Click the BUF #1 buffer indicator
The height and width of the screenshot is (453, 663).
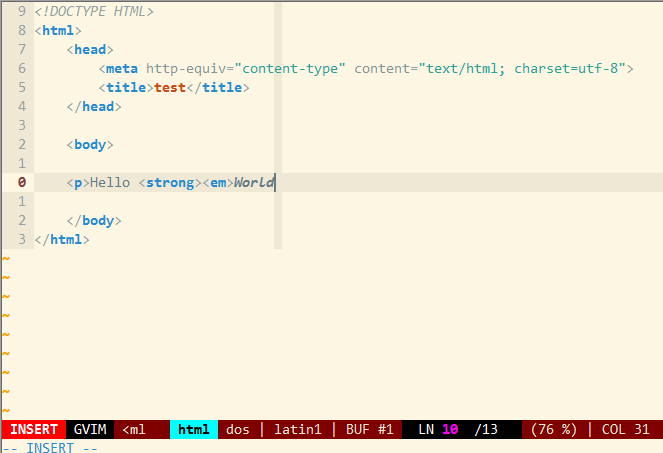coord(369,429)
